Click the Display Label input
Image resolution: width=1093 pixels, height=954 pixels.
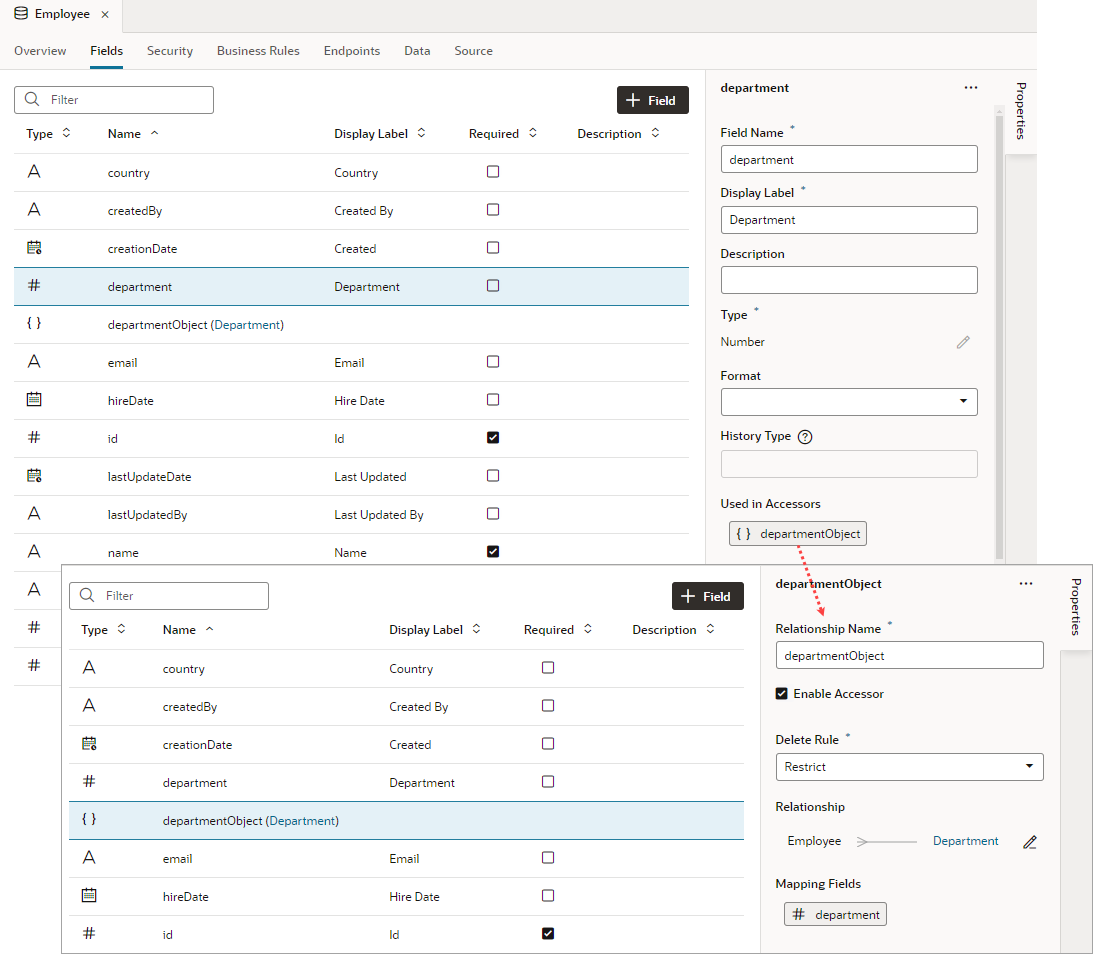tap(849, 220)
